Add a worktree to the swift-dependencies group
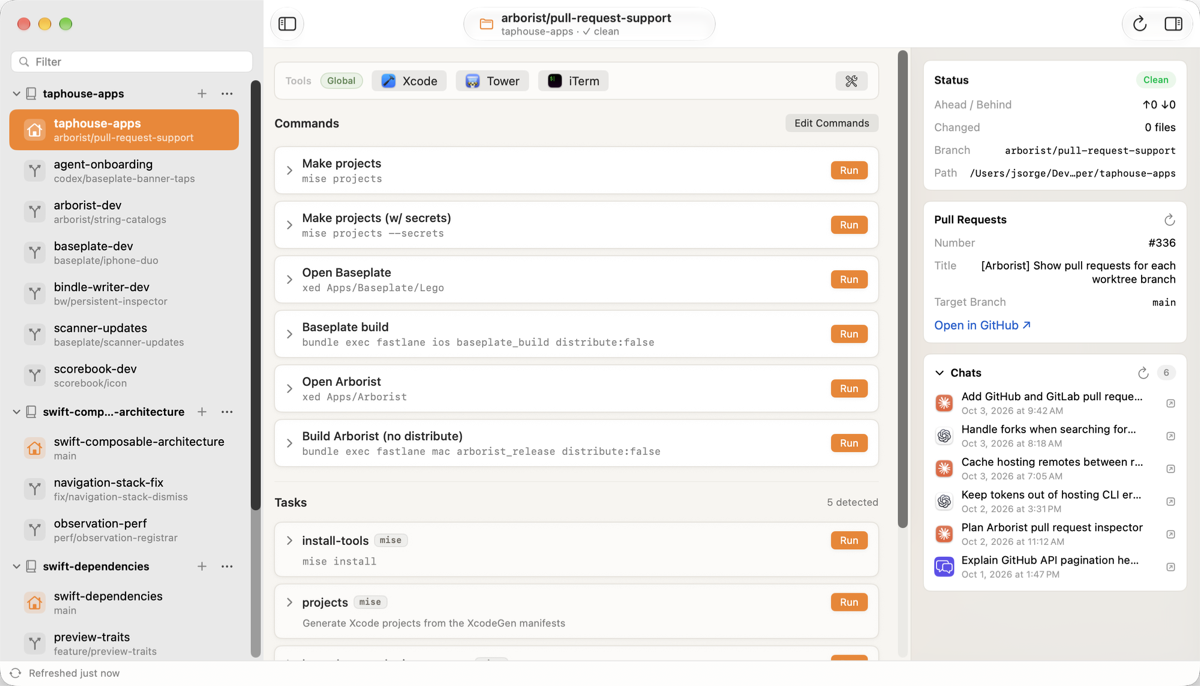Image resolution: width=1200 pixels, height=686 pixels. pyautogui.click(x=202, y=566)
